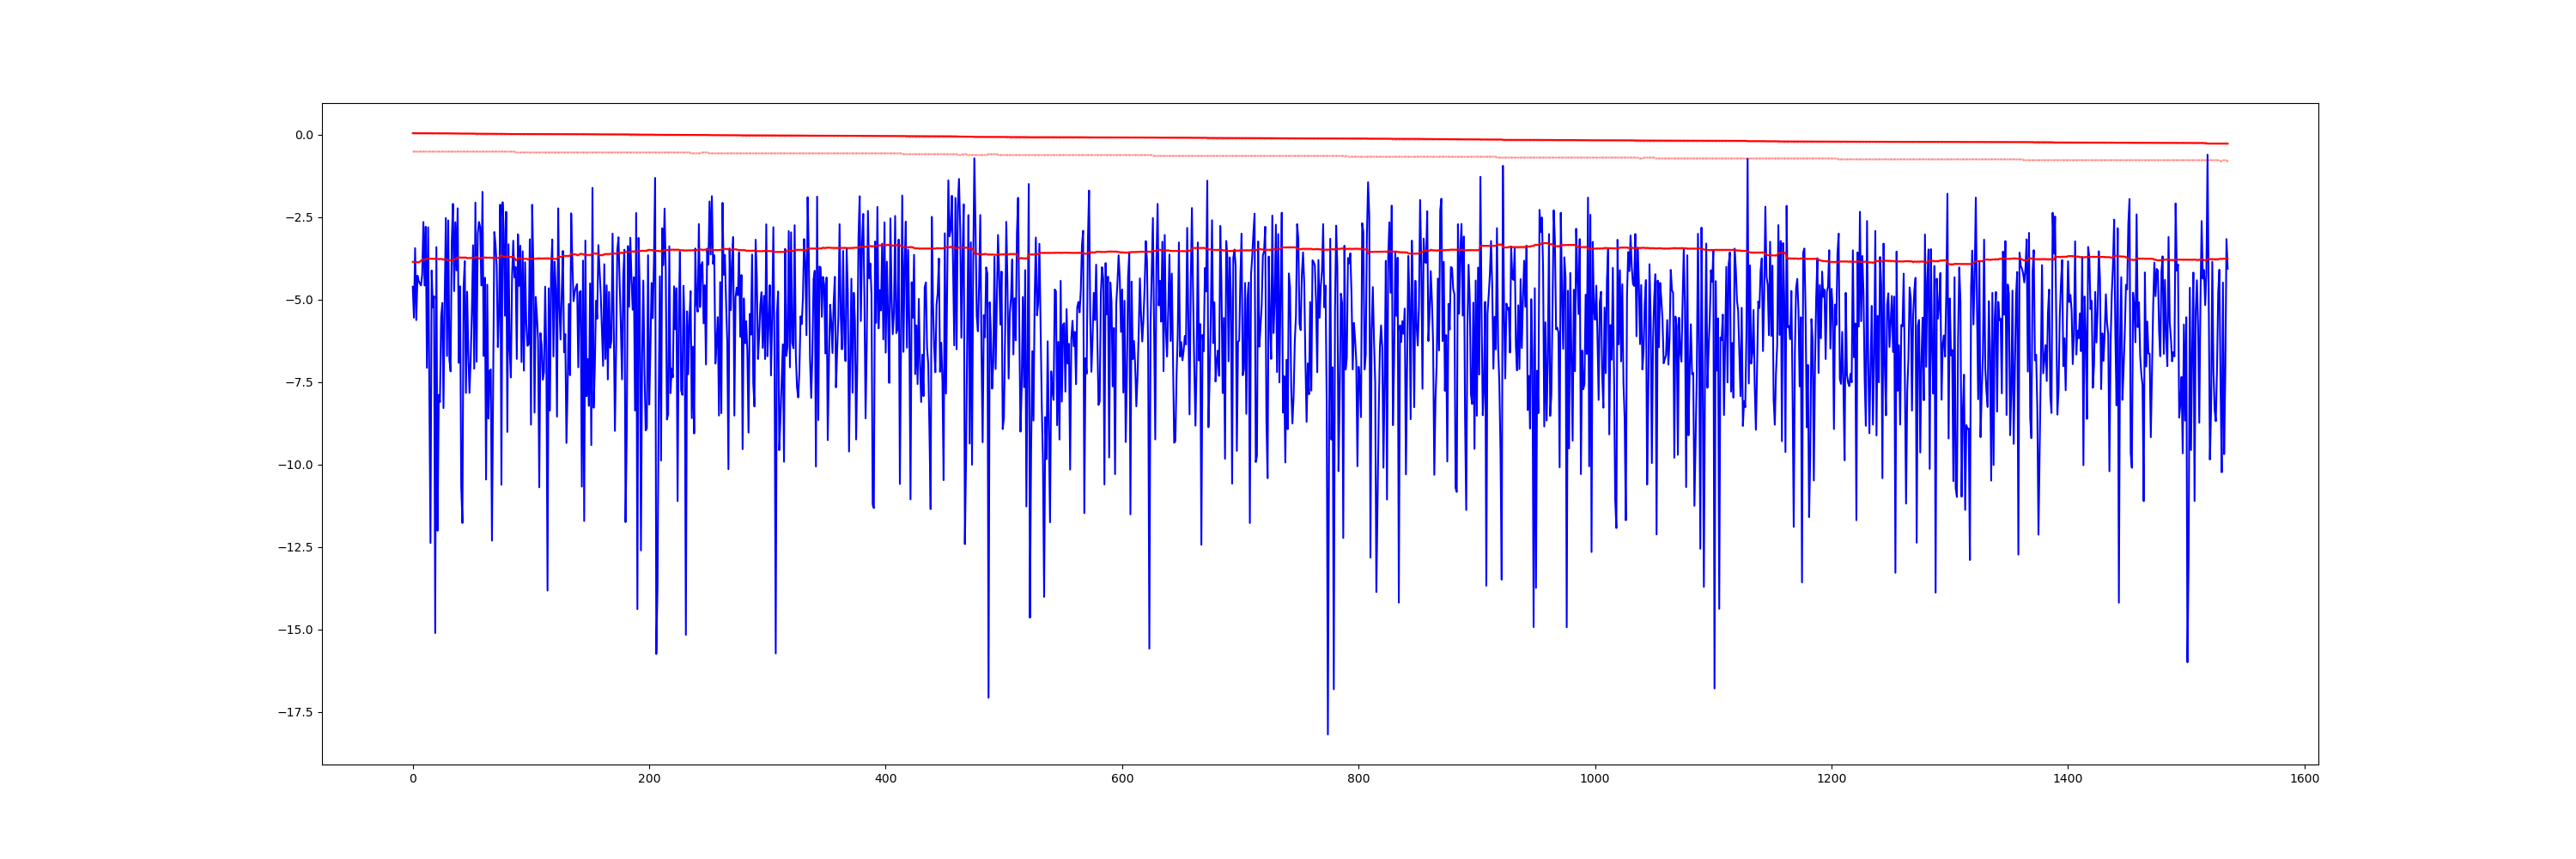Click the y-axis label −17.5
The image size is (2576, 859).
(x=296, y=713)
